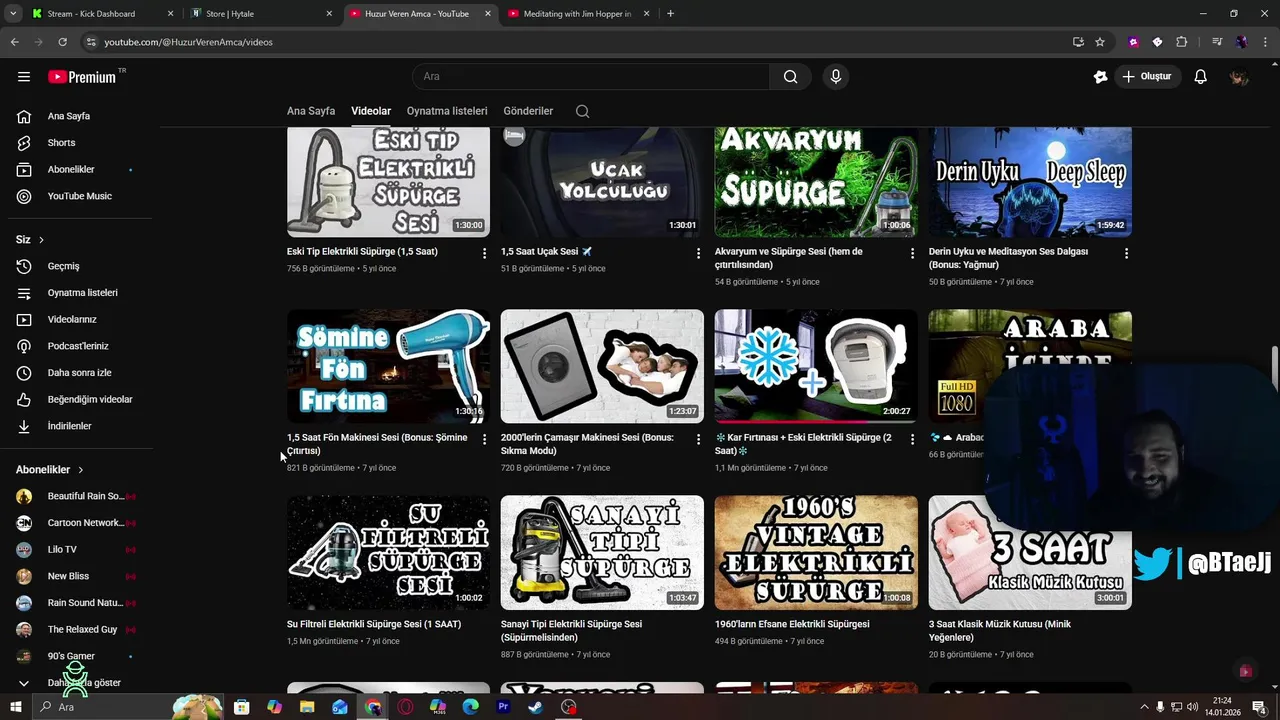Viewport: 1280px width, 720px height.
Task: Show hidden system tray icons chevron
Action: (1144, 707)
